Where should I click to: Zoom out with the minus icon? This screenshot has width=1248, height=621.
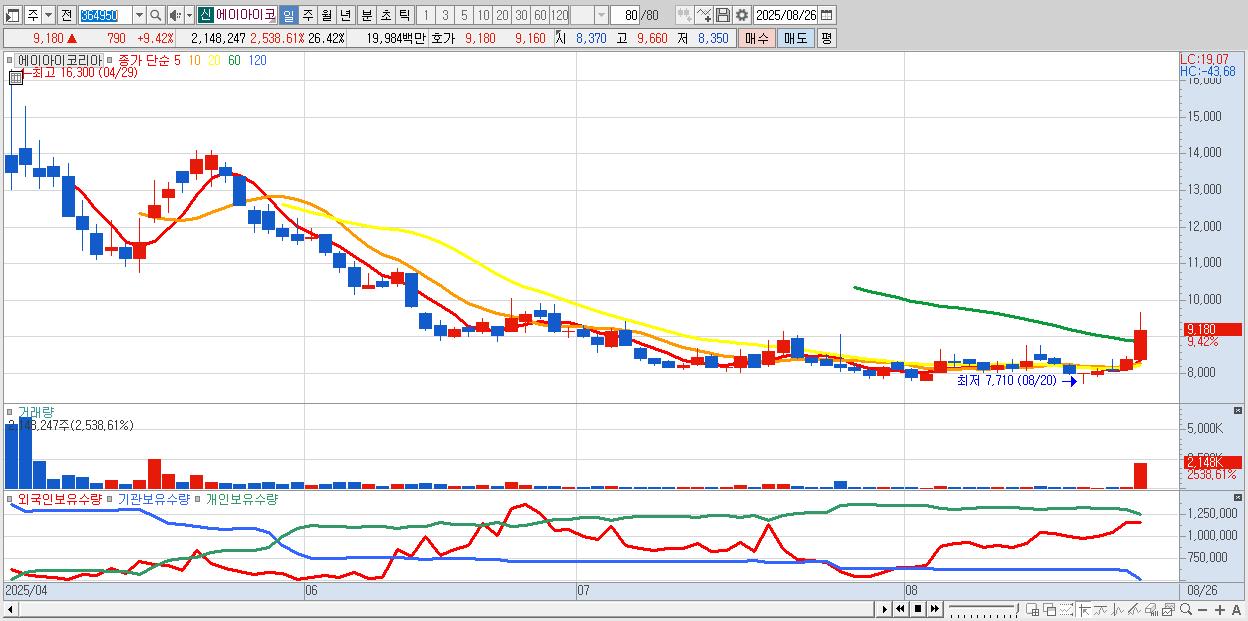[1202, 610]
